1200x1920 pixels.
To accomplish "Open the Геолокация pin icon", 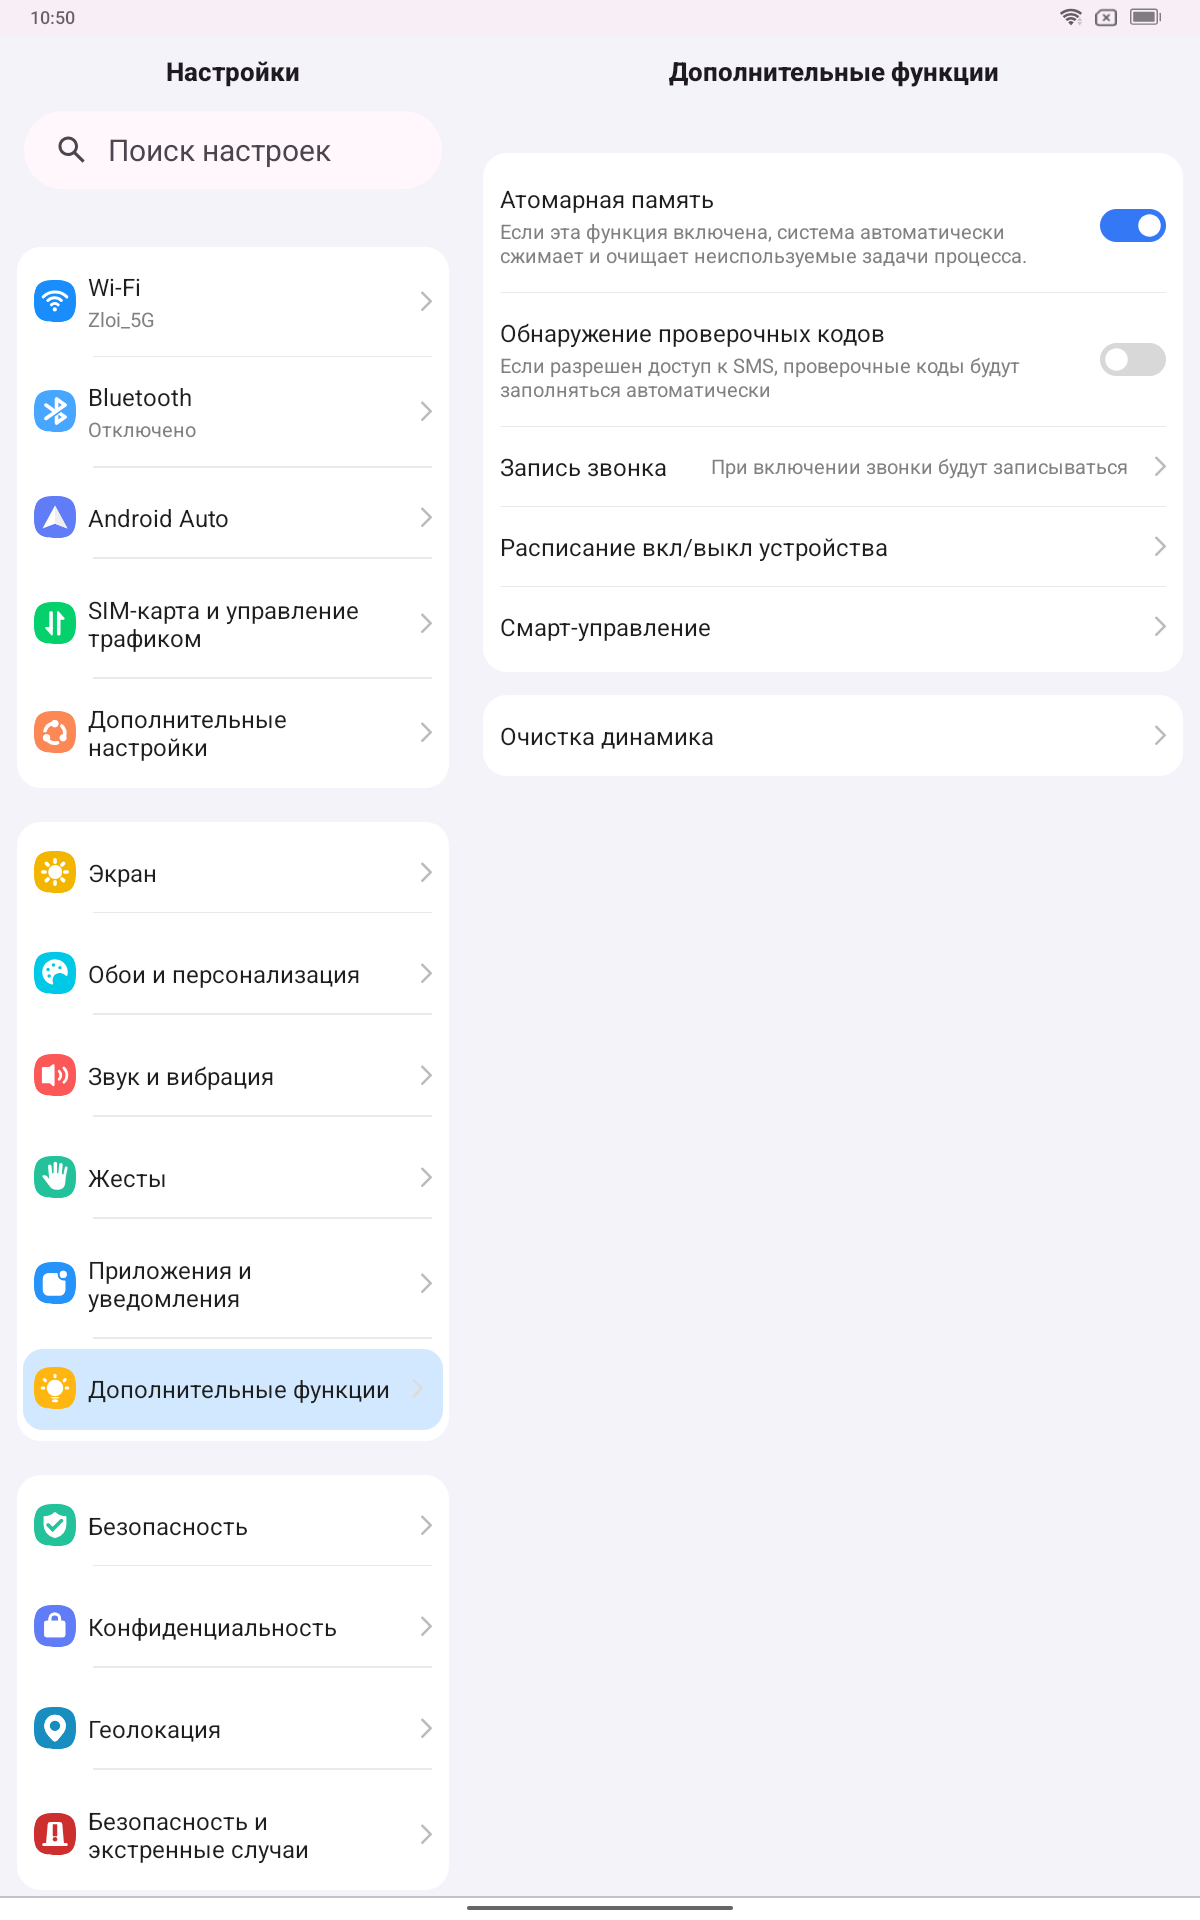I will (x=55, y=1728).
